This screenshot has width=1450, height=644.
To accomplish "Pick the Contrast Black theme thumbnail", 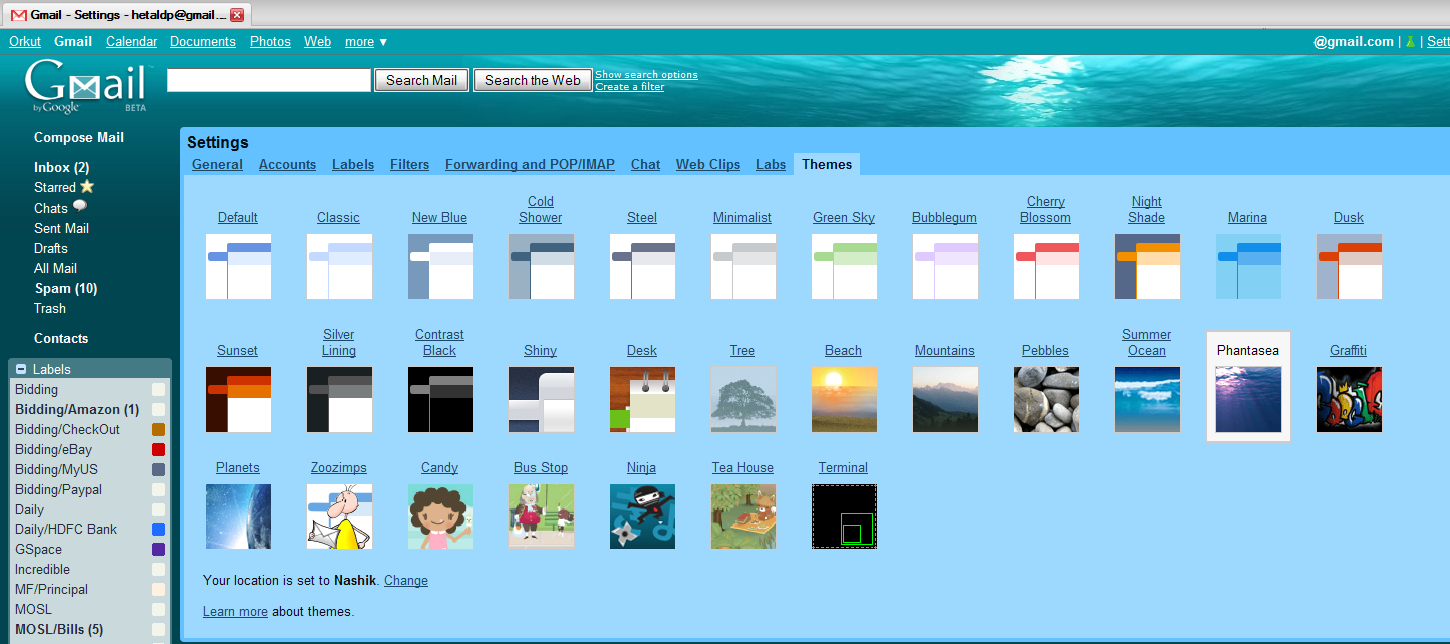I will pyautogui.click(x=440, y=400).
